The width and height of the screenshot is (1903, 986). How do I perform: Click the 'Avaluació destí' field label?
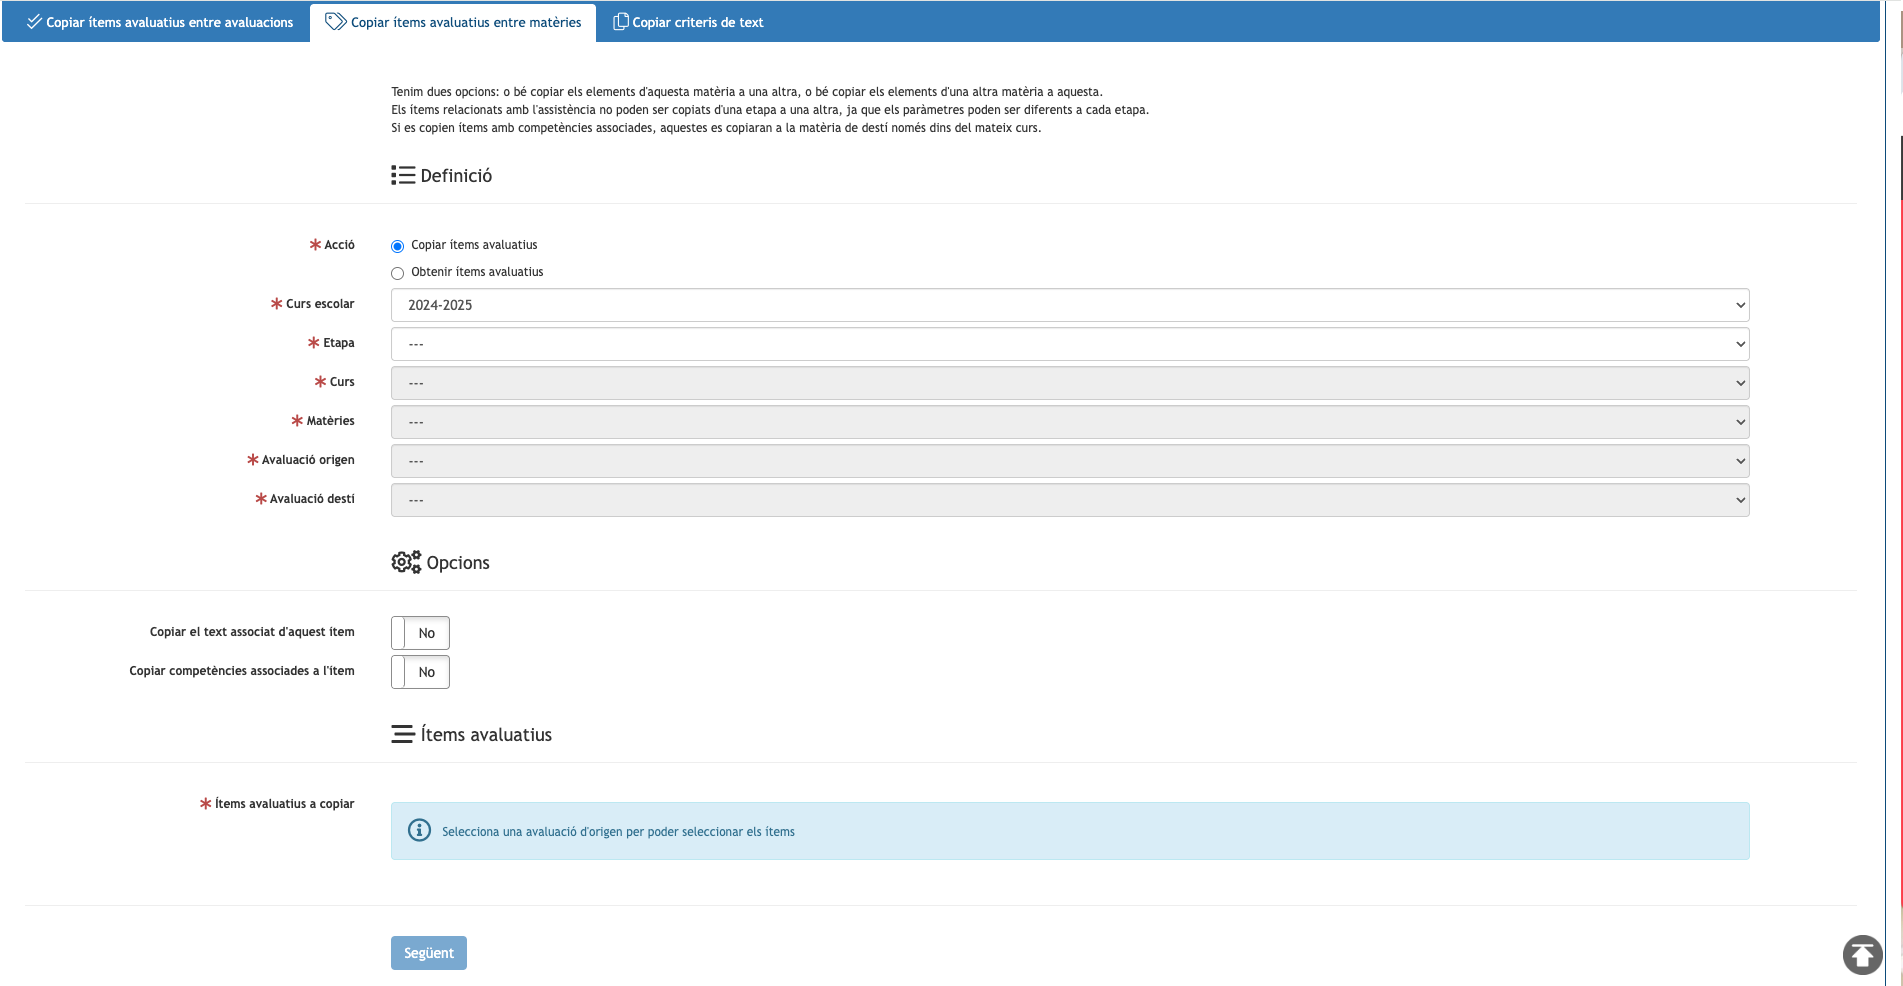click(x=312, y=499)
